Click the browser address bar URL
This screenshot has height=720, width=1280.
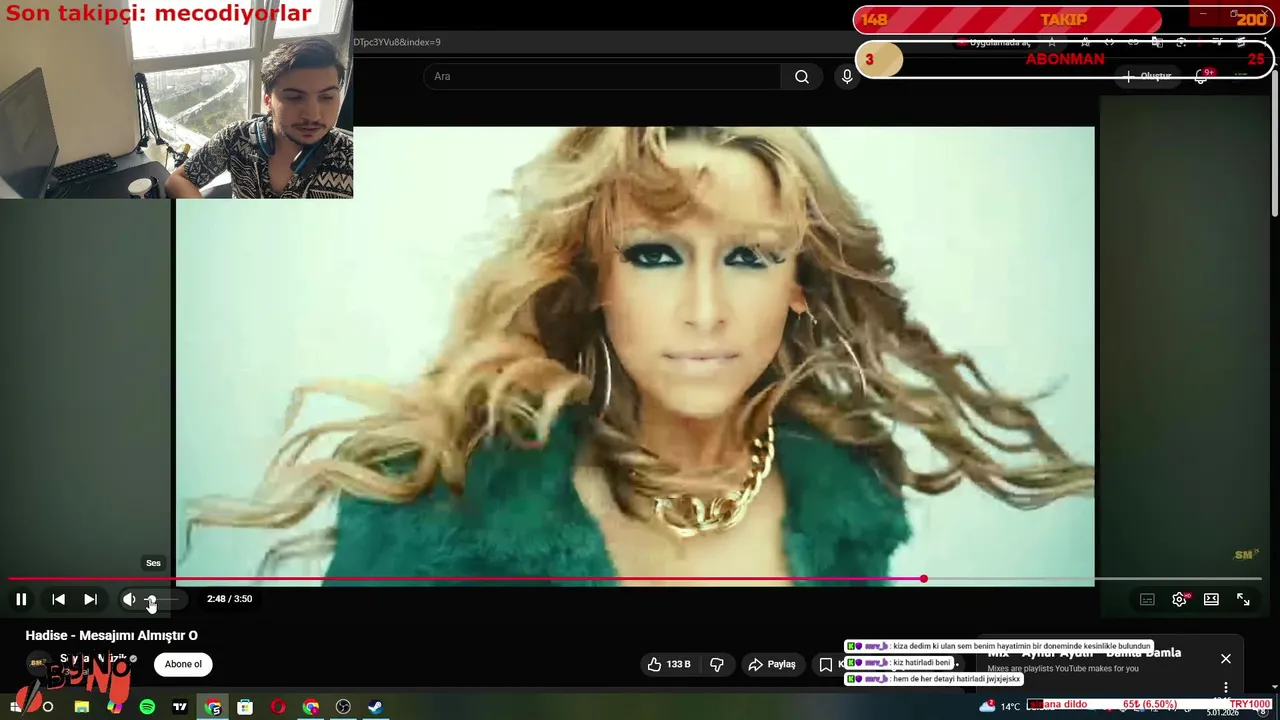point(397,42)
